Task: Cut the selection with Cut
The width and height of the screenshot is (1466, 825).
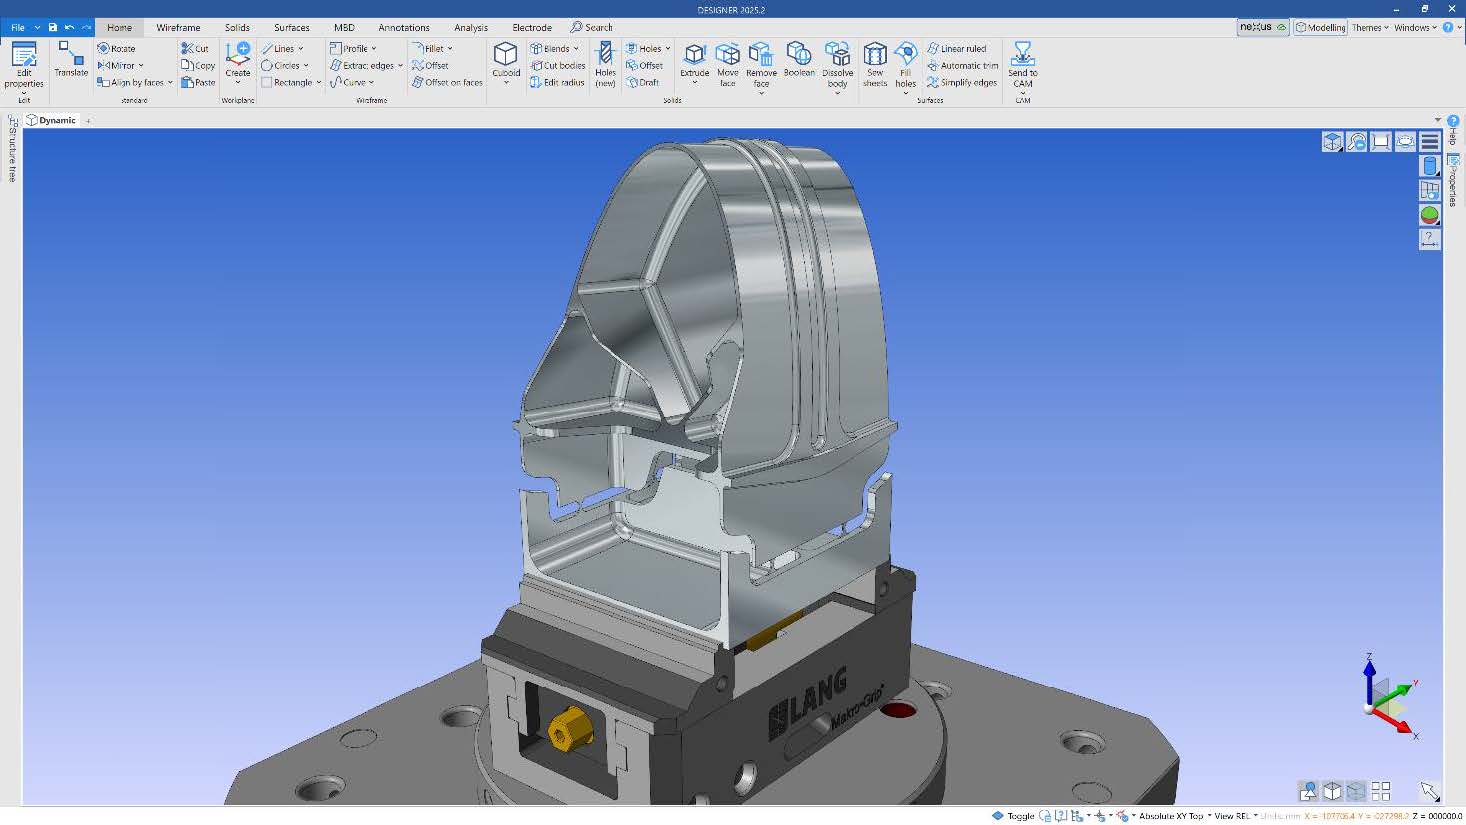Action: coord(195,48)
